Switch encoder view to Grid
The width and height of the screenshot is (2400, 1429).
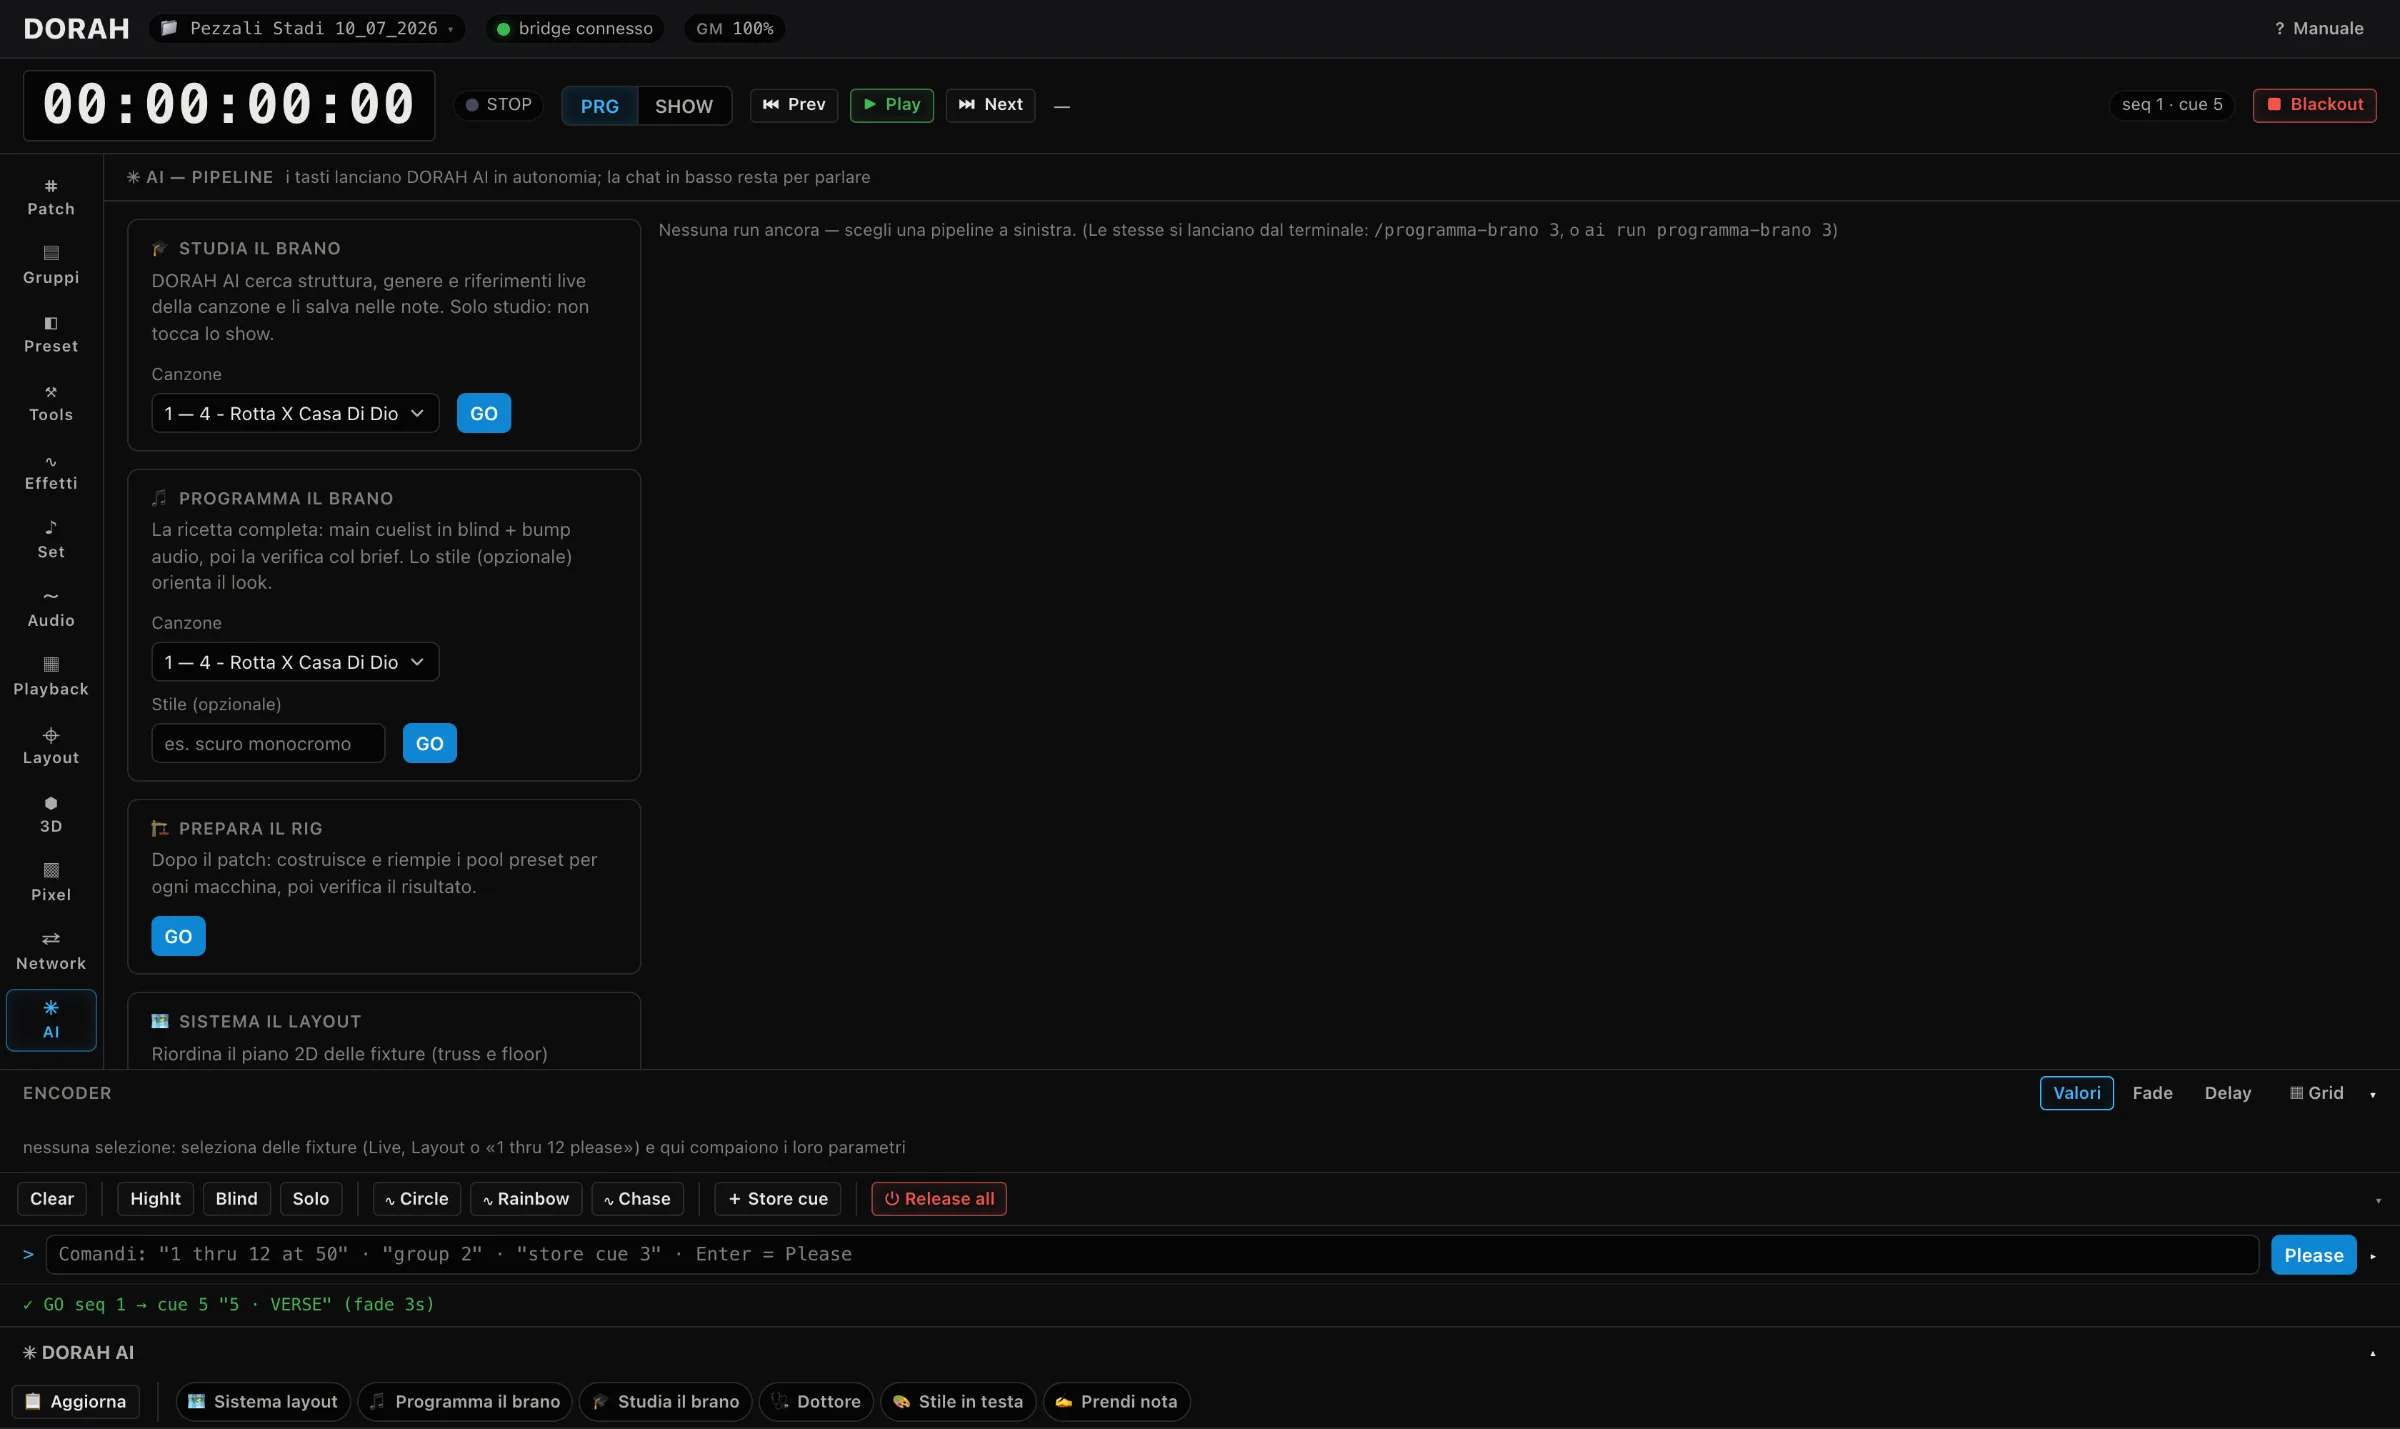point(2316,1093)
